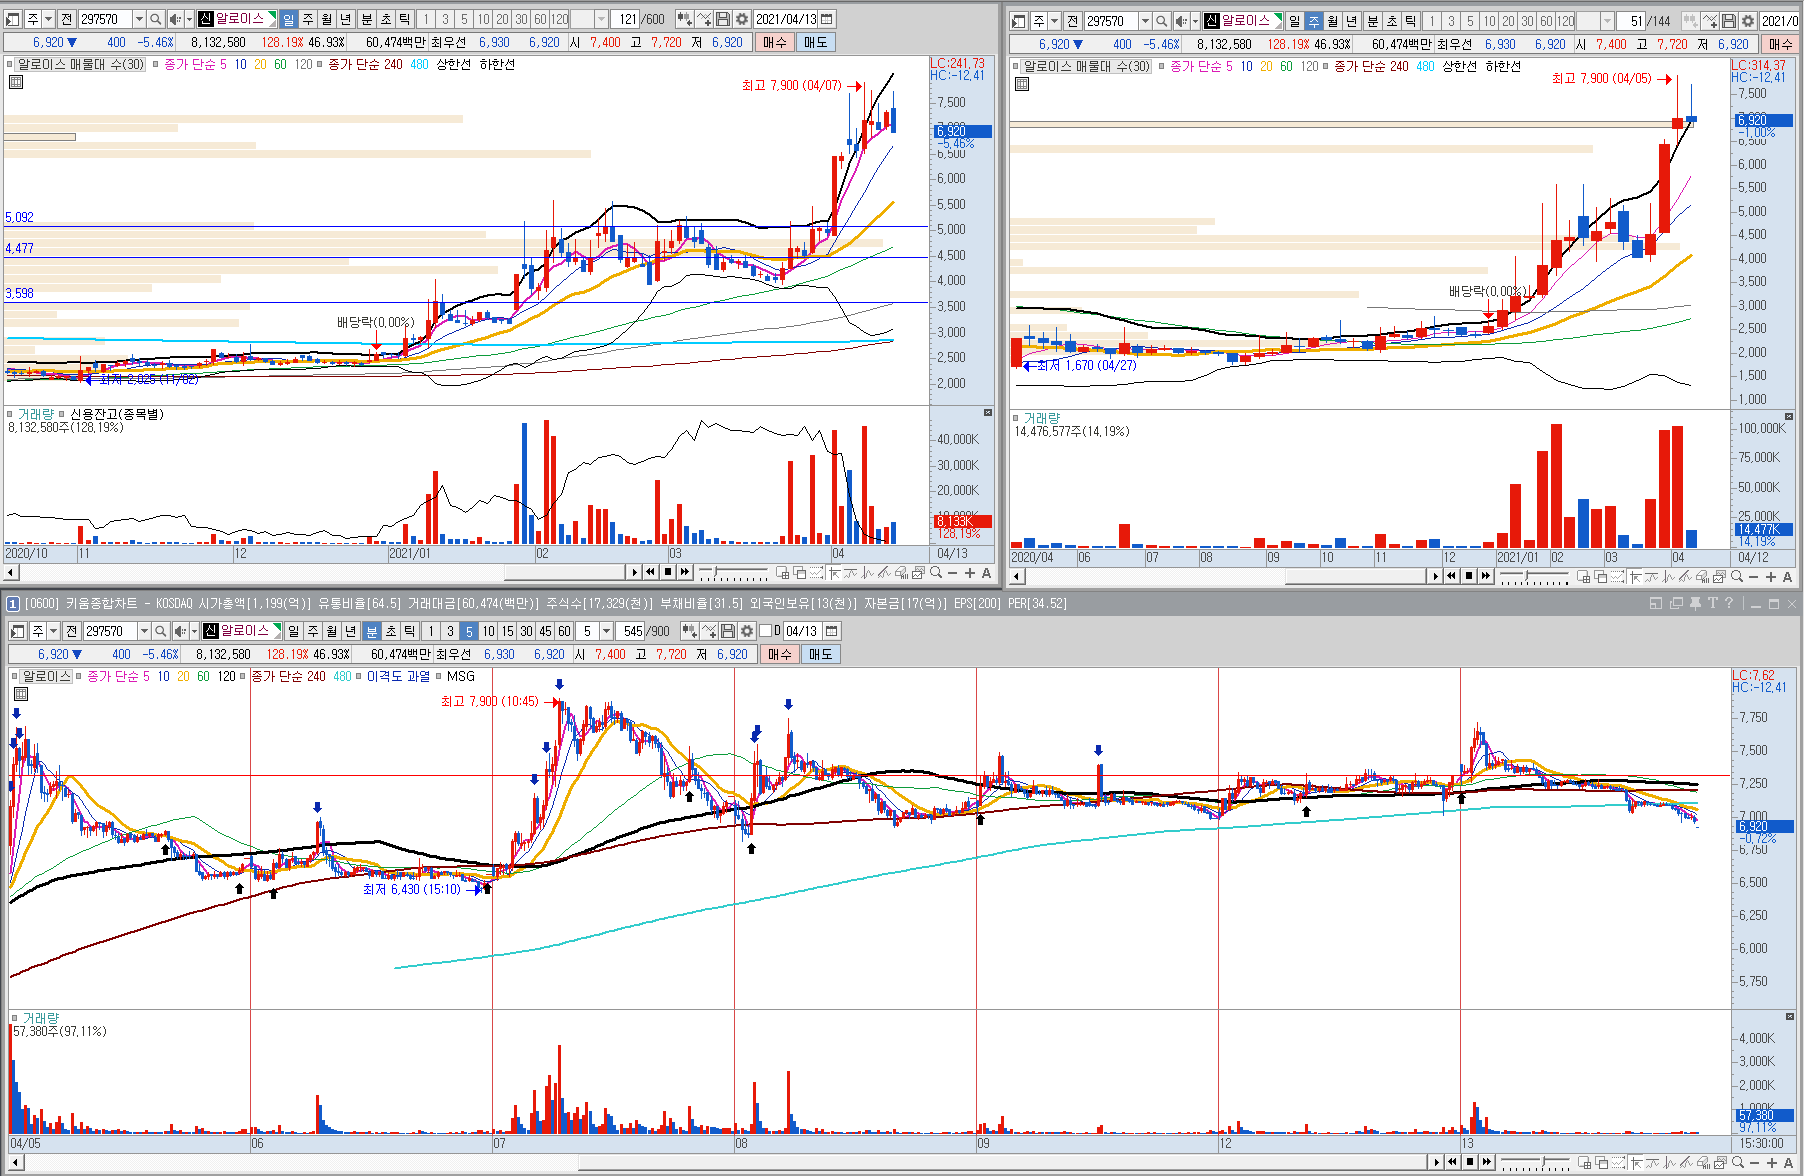
Task: Toggle 알로이스 매물대 수(30) legend in top-left chart
Action: click(81, 65)
